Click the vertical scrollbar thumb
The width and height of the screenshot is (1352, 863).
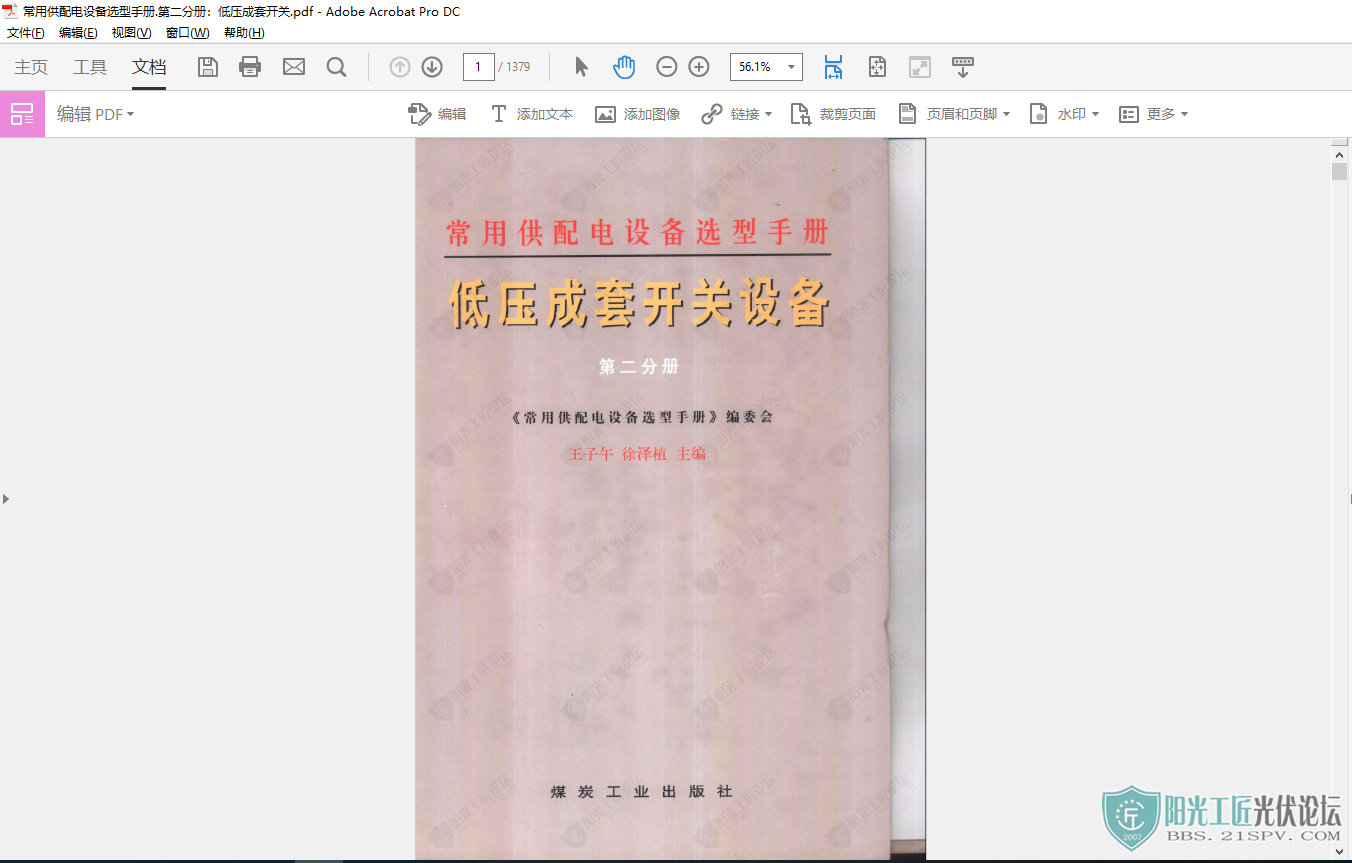coord(1340,171)
